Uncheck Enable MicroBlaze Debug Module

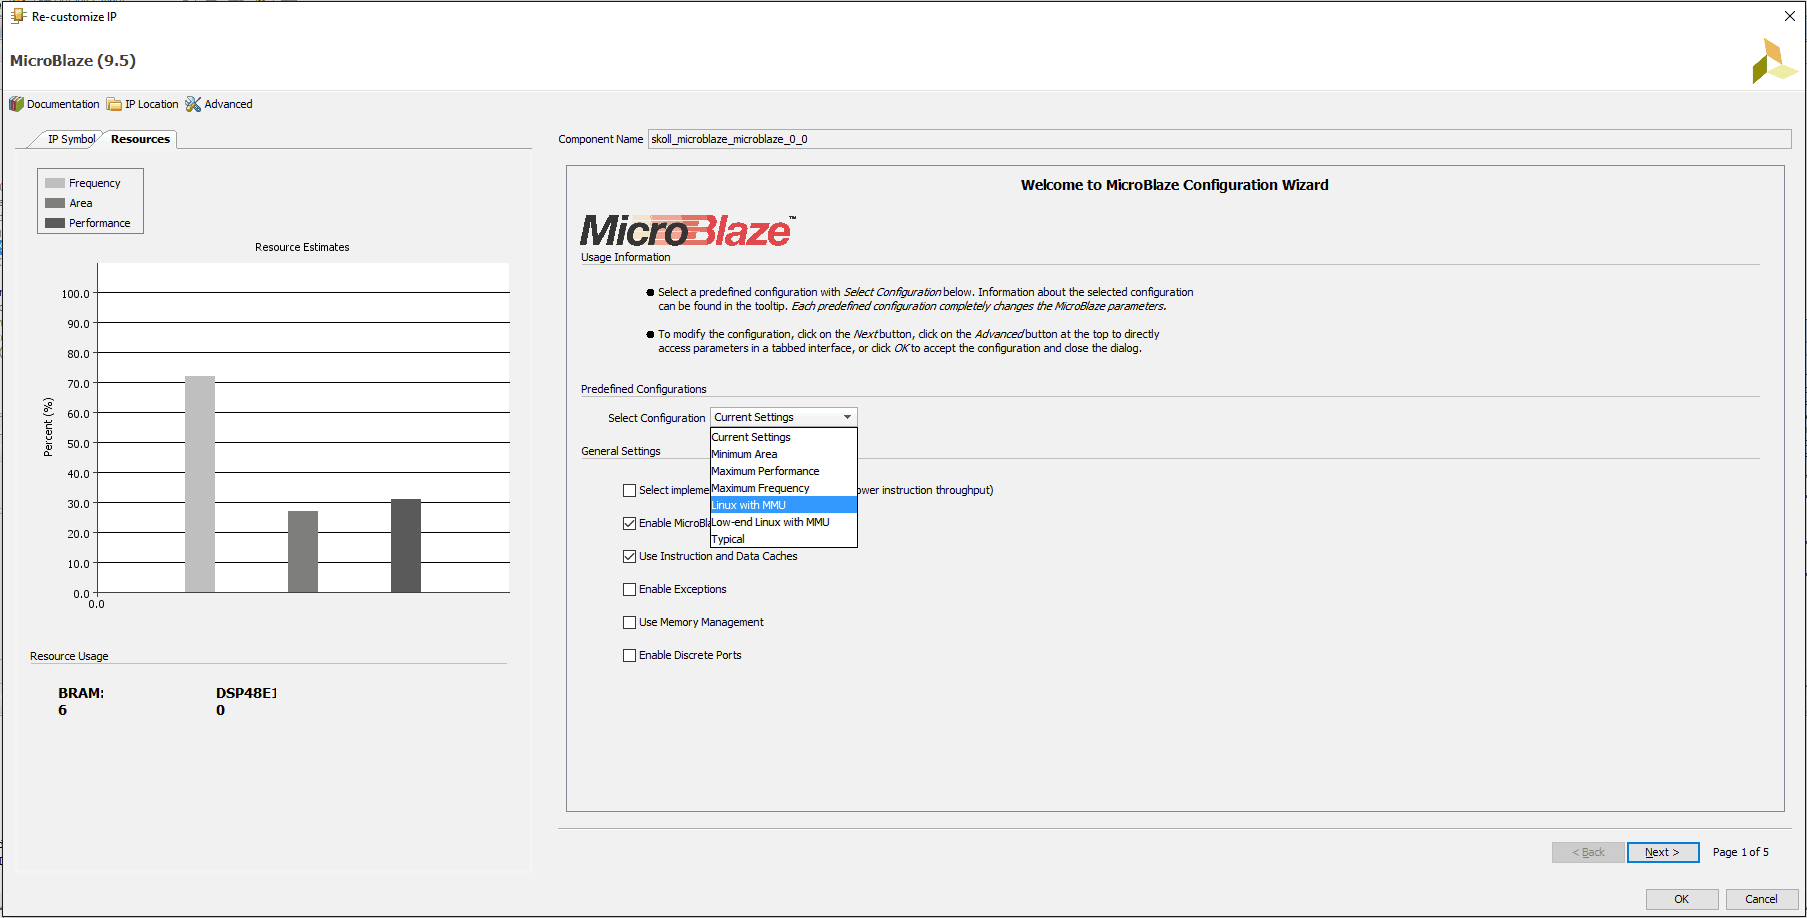[x=629, y=523]
